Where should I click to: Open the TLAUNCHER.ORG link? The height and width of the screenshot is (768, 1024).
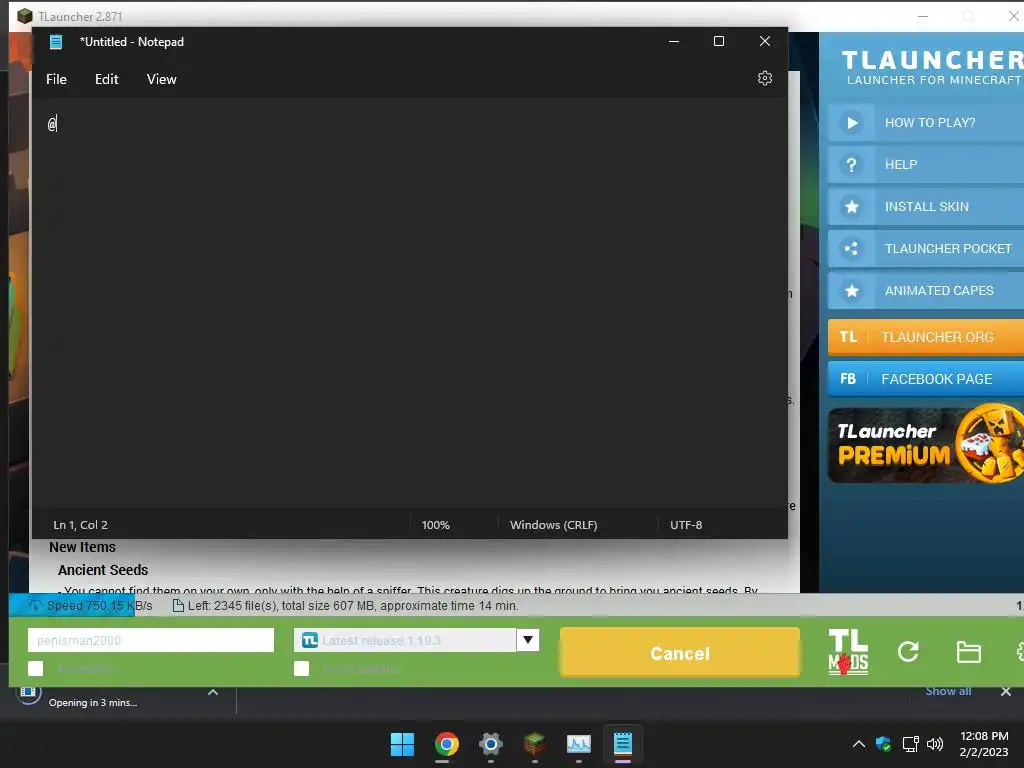click(926, 337)
